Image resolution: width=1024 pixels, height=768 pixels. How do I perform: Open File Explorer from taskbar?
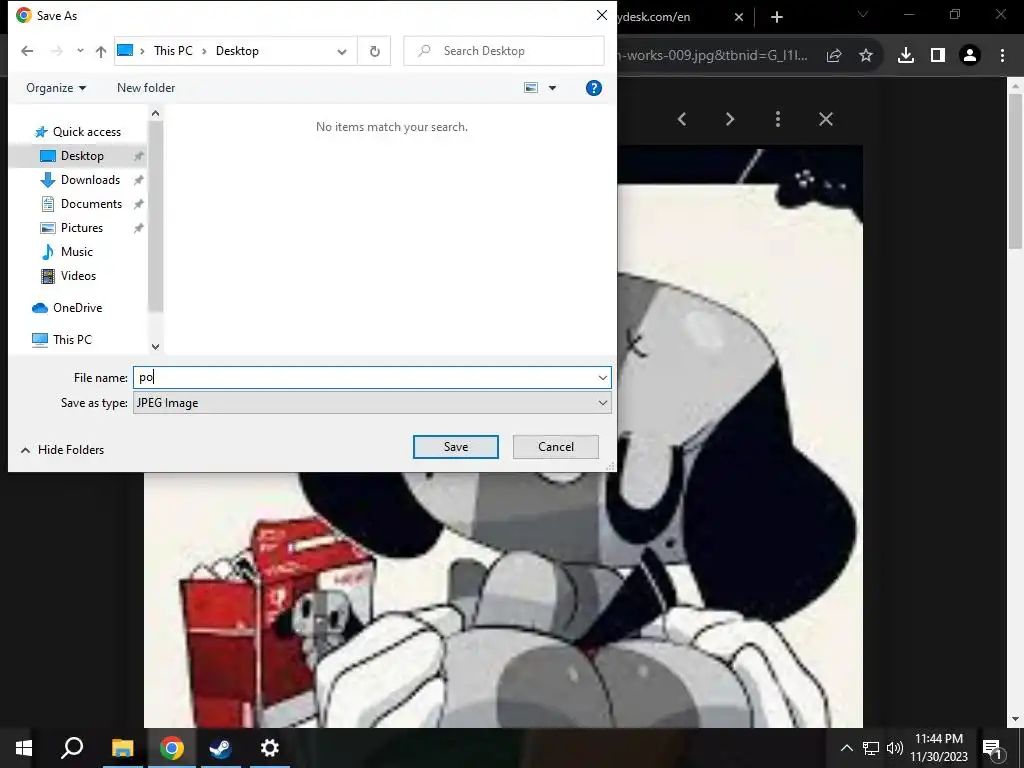[x=122, y=748]
